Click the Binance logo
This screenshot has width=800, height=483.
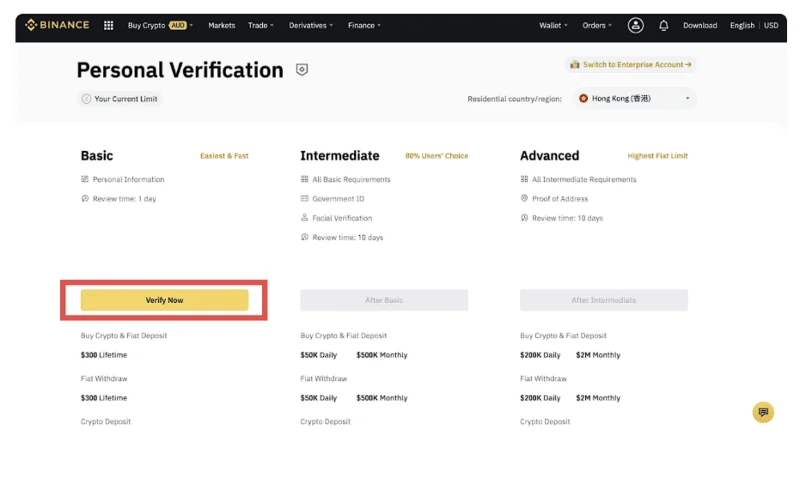coord(57,25)
